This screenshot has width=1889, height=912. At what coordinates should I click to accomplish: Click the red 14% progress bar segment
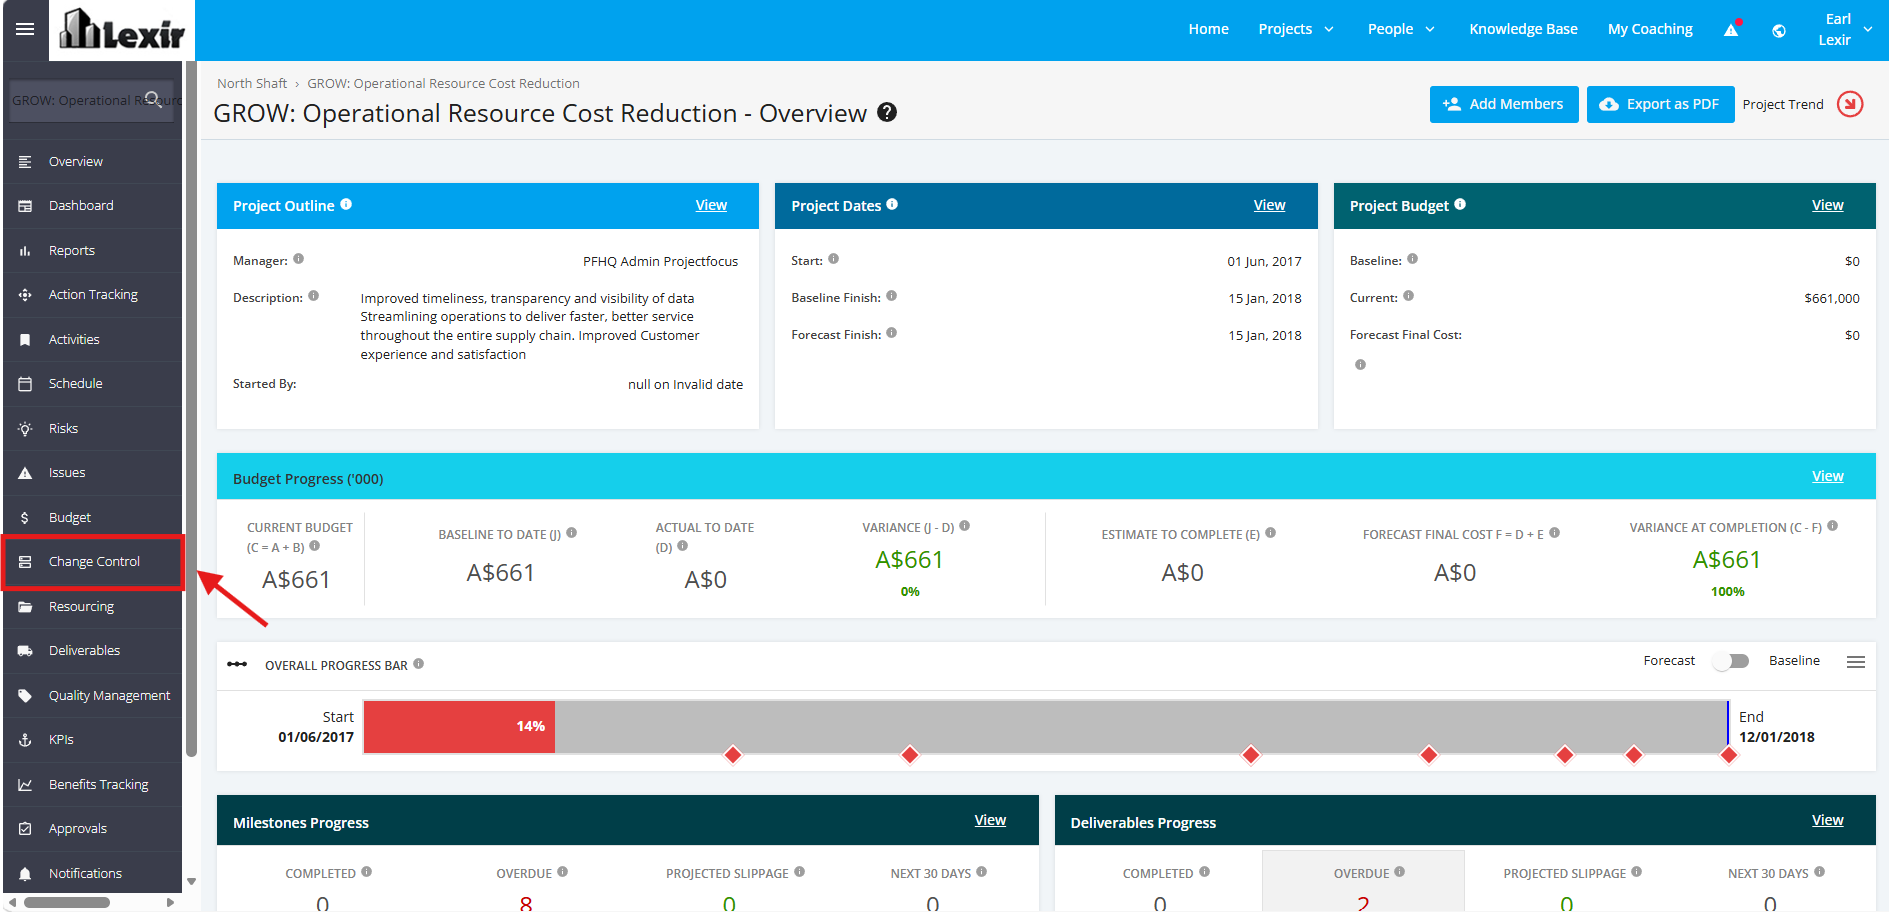click(459, 726)
